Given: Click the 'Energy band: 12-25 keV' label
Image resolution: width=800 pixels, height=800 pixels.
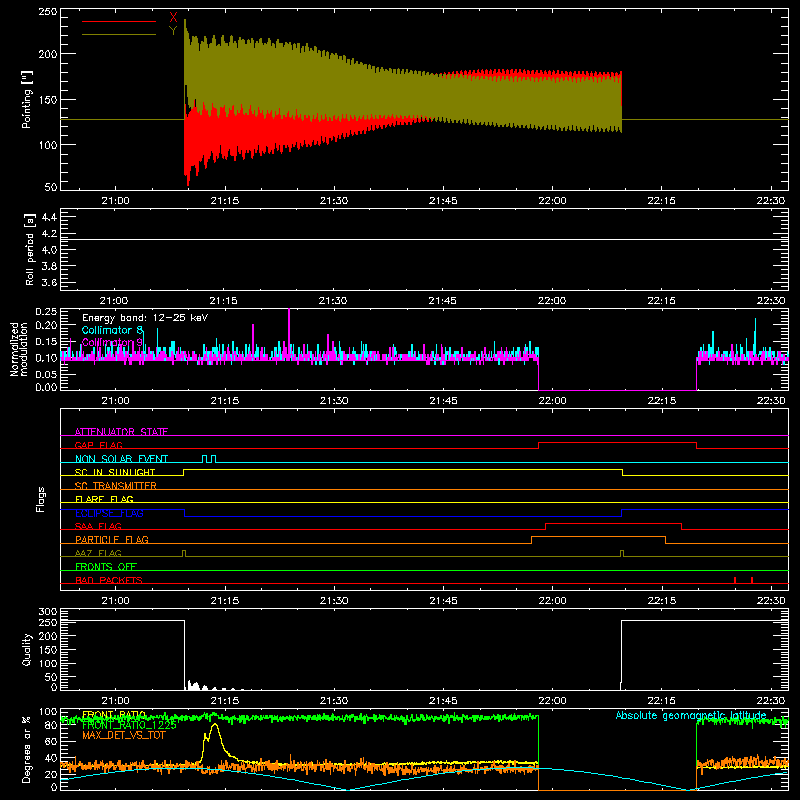Looking at the screenshot, I should 145,318.
